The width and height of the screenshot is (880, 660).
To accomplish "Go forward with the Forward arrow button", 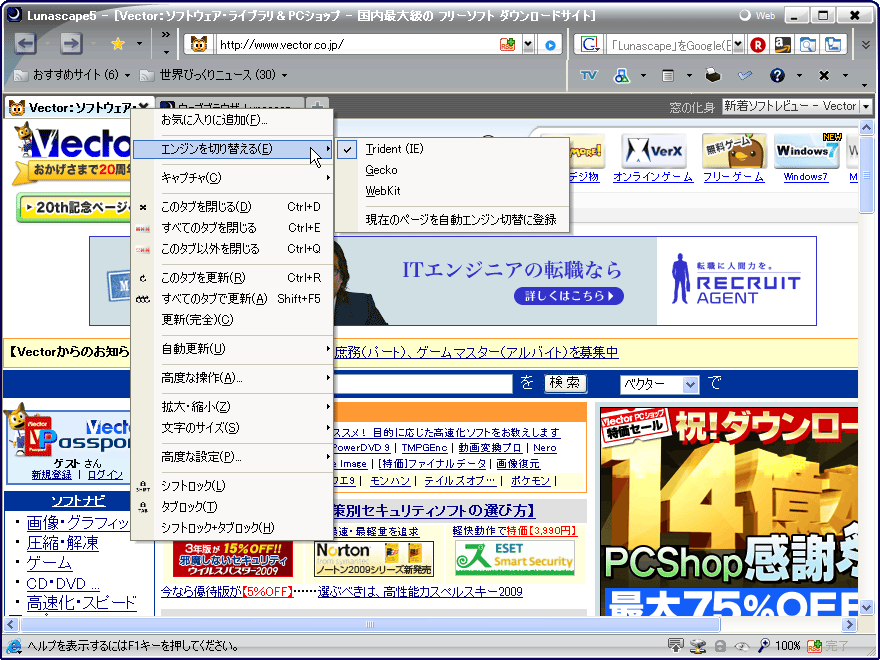I will click(71, 44).
